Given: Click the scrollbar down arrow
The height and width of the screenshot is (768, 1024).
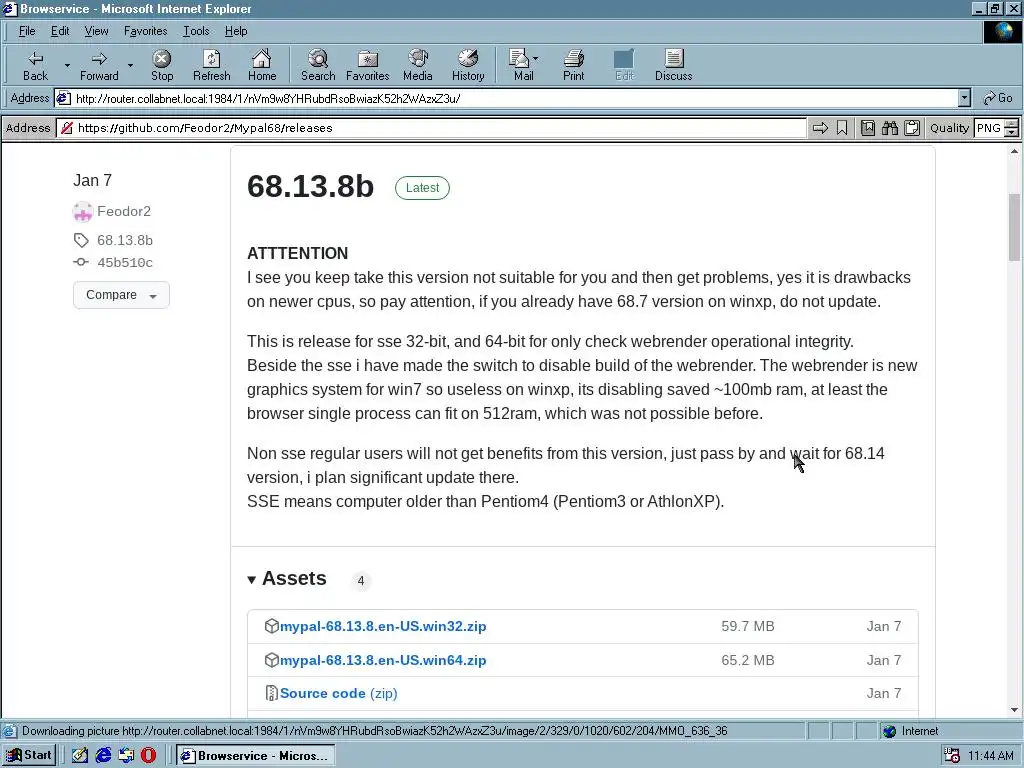Looking at the screenshot, I should click(x=1014, y=709).
